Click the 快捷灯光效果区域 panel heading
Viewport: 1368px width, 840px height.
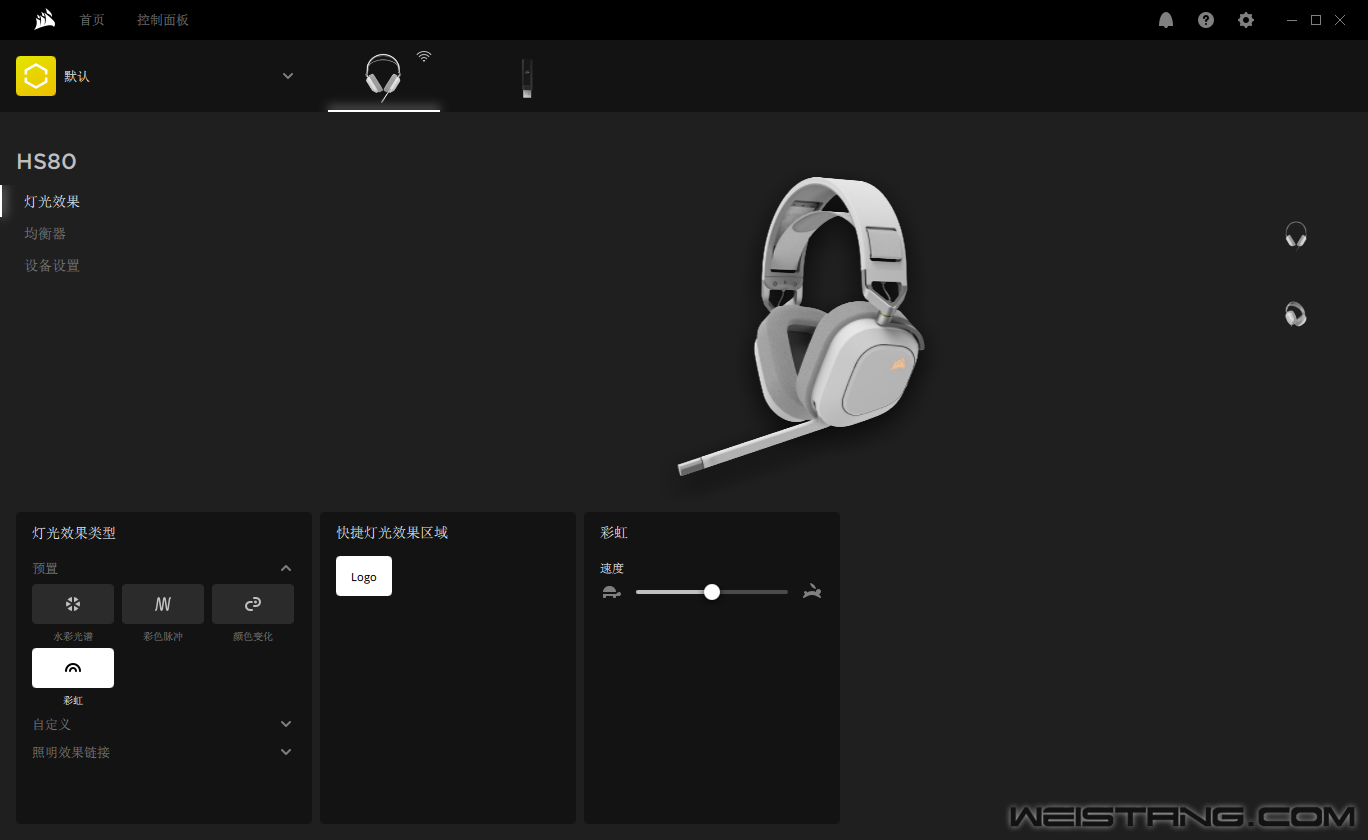click(392, 533)
